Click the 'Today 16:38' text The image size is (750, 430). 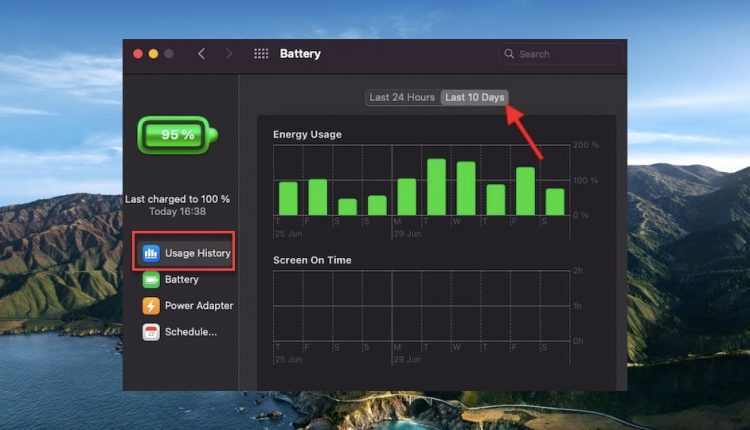[177, 211]
